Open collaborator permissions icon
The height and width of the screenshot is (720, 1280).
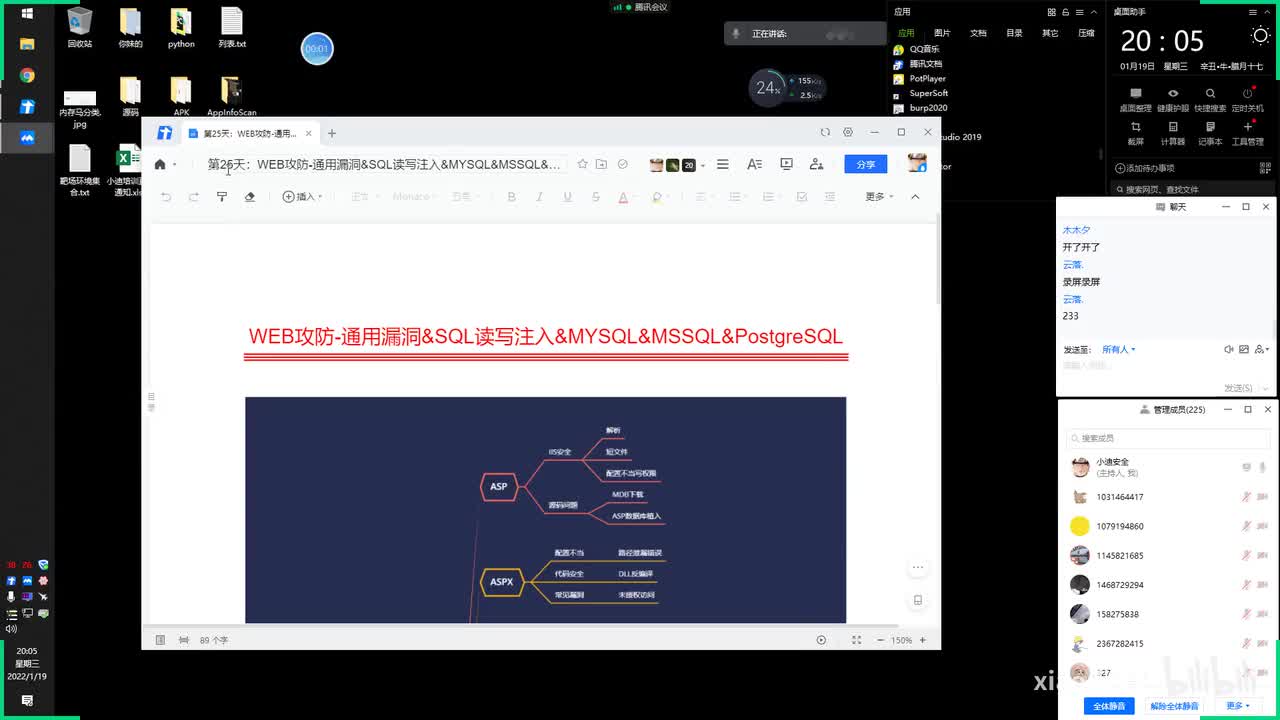(816, 164)
